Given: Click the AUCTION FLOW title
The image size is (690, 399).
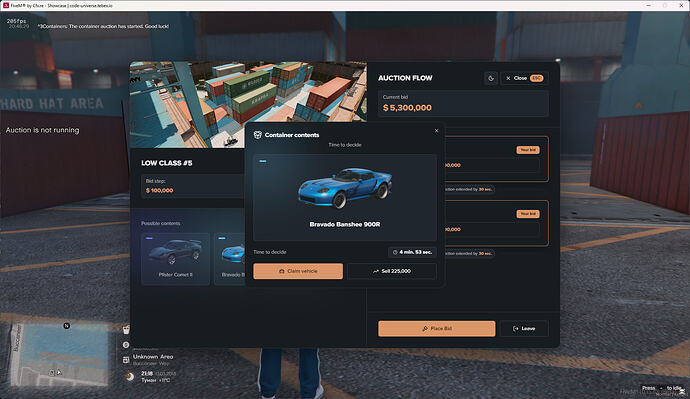Looking at the screenshot, I should (x=405, y=78).
